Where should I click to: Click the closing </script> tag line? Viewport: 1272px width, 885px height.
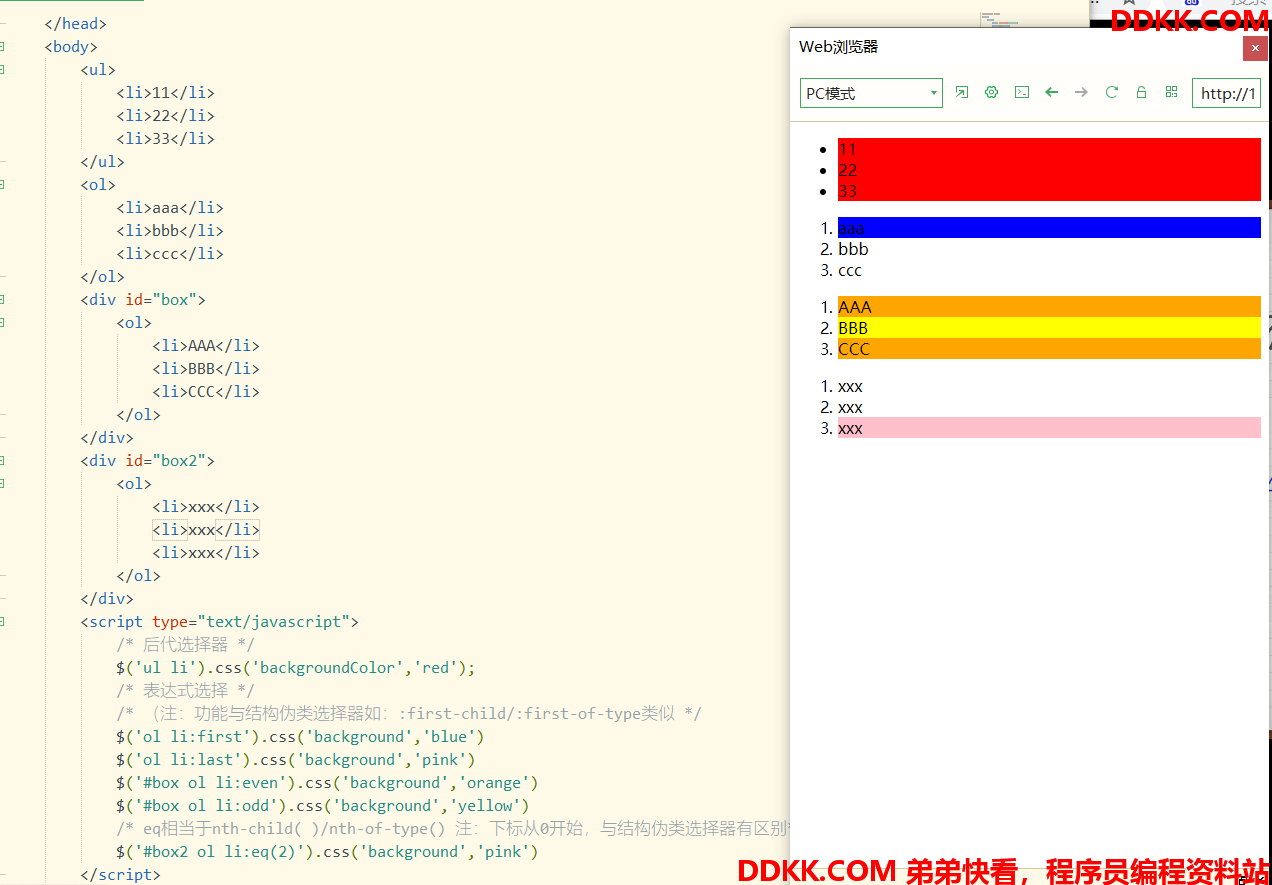pyautogui.click(x=121, y=875)
